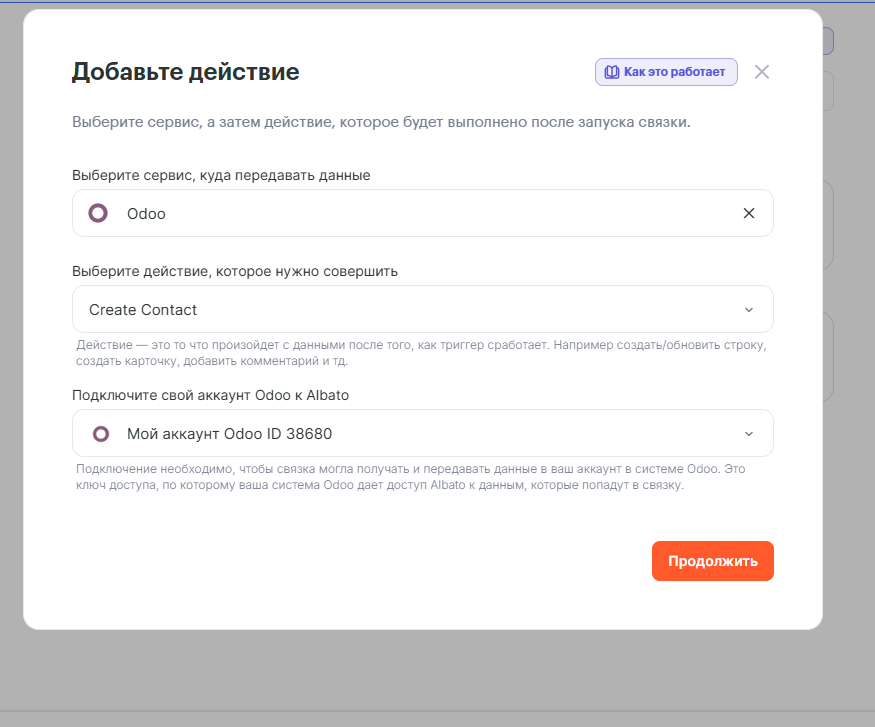Click the hint text starting with "Действие — это"
This screenshot has height=727, width=875.
click(x=420, y=352)
